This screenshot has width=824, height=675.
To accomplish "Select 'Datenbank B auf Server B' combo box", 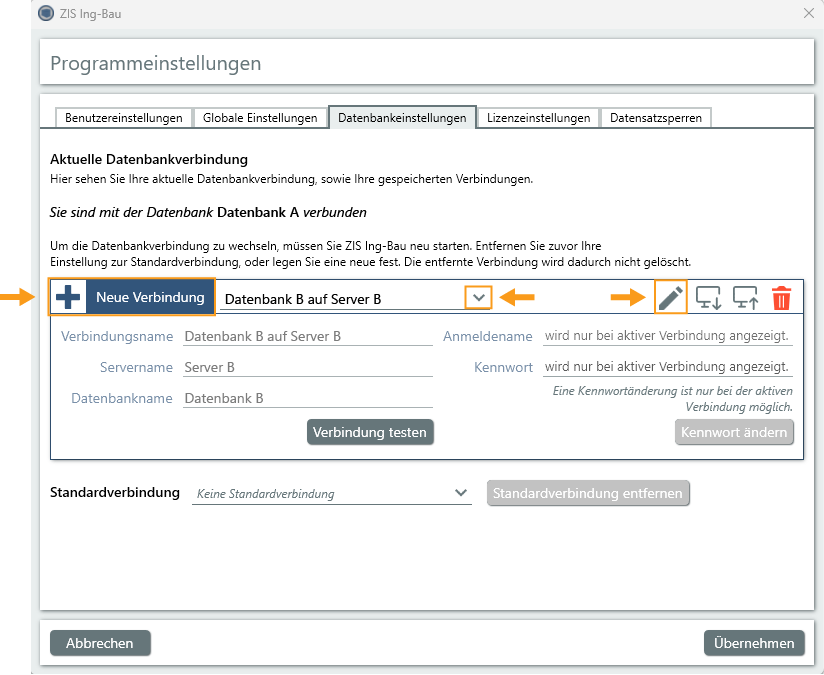I will coord(355,299).
